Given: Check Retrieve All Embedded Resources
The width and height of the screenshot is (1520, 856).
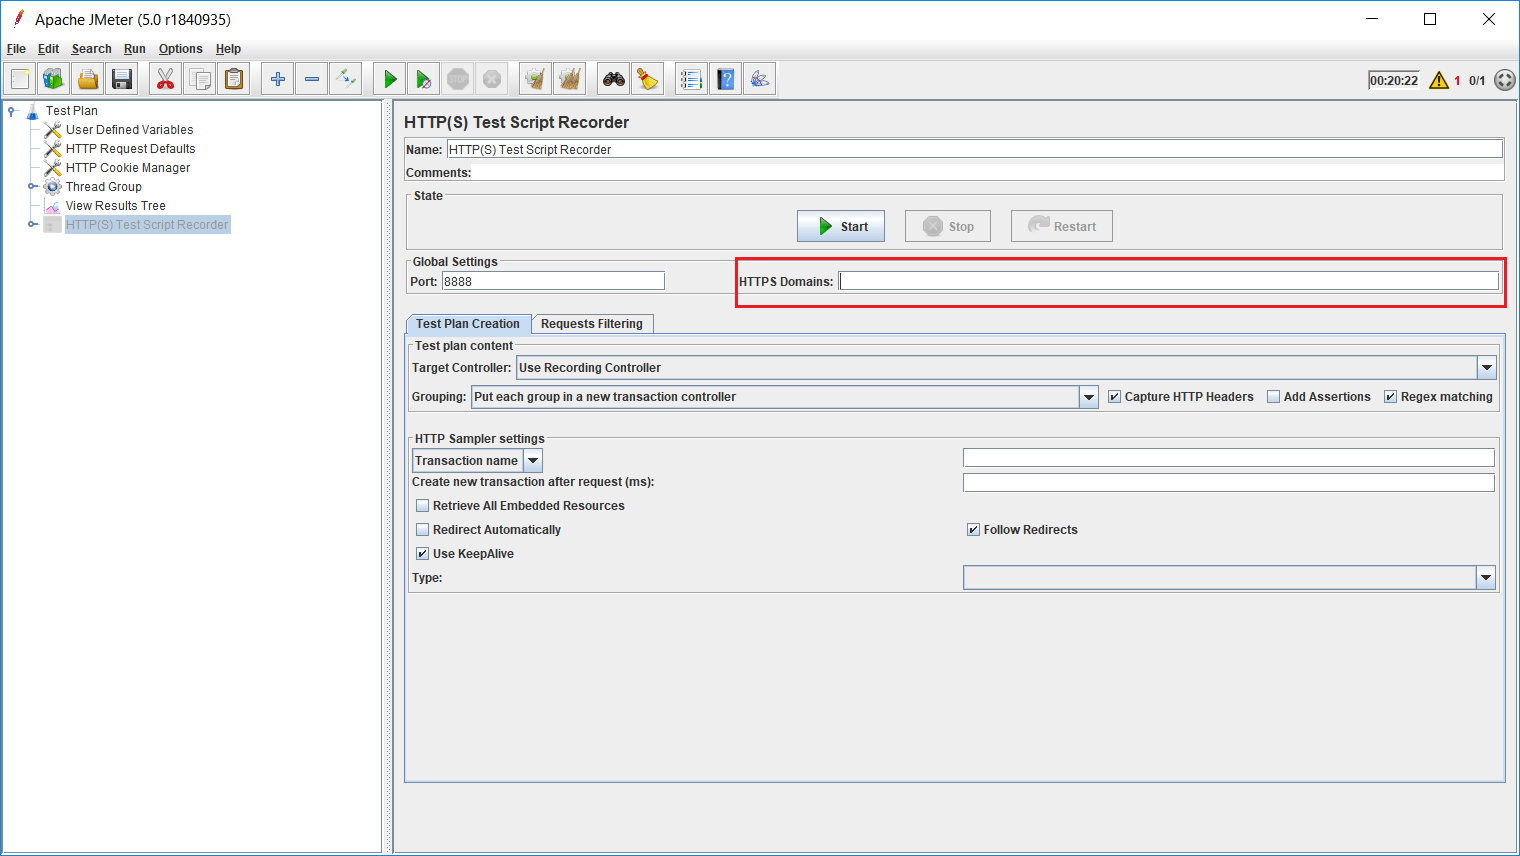Looking at the screenshot, I should click(x=422, y=505).
